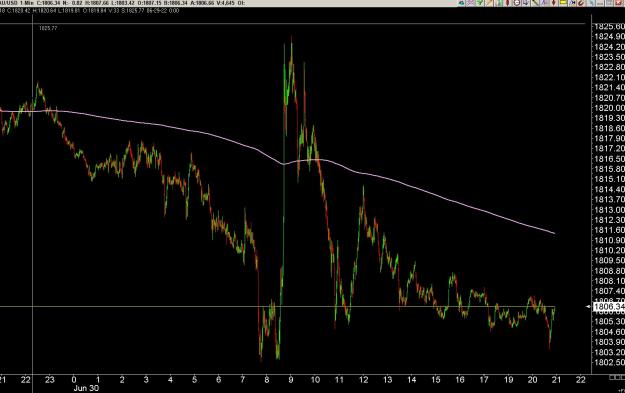Click the red X toolbar icon
625x393 pixels.
point(618,3)
